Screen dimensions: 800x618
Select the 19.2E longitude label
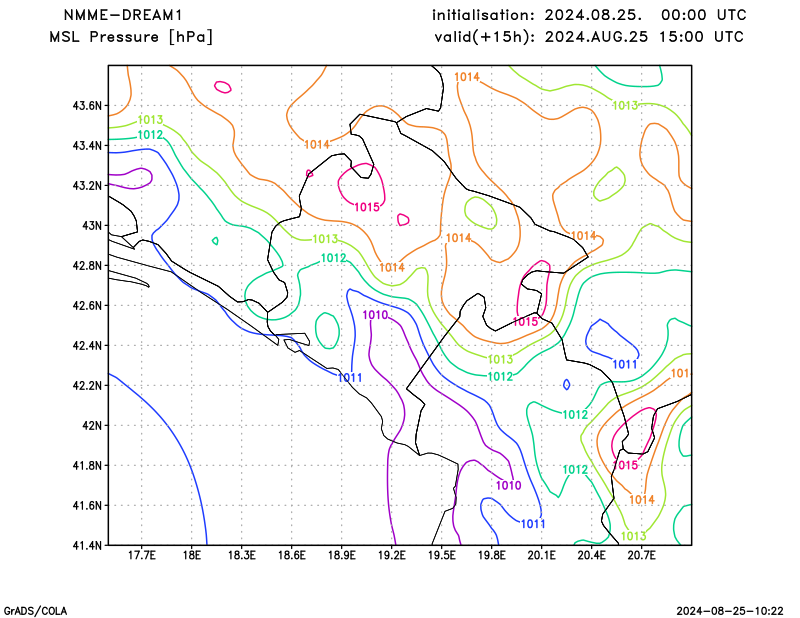391,555
